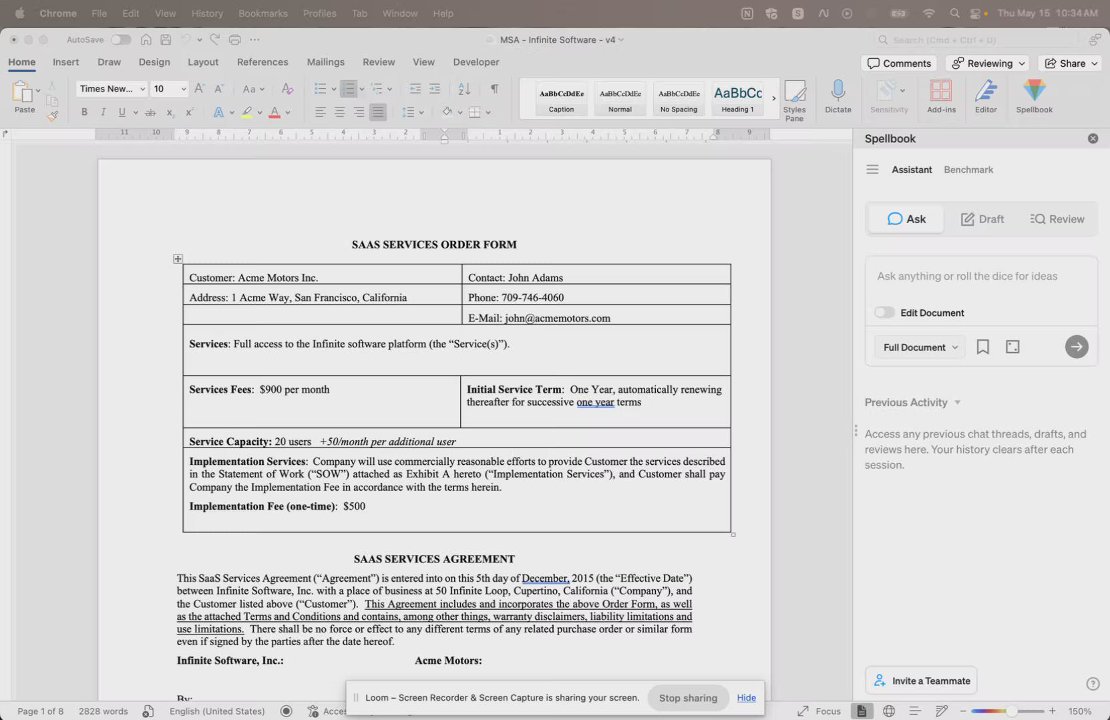
Task: Expand the Previous Activity section
Action: coord(912,402)
